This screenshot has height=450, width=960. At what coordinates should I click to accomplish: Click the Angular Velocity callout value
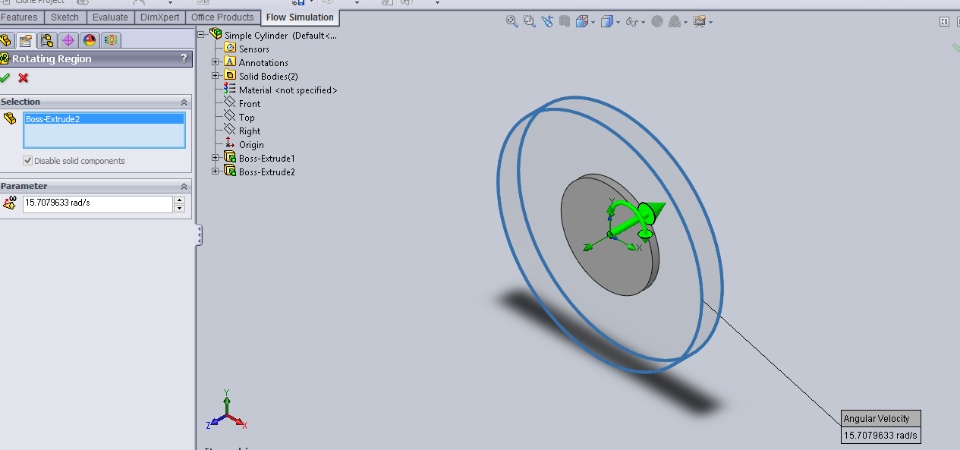tap(880, 435)
